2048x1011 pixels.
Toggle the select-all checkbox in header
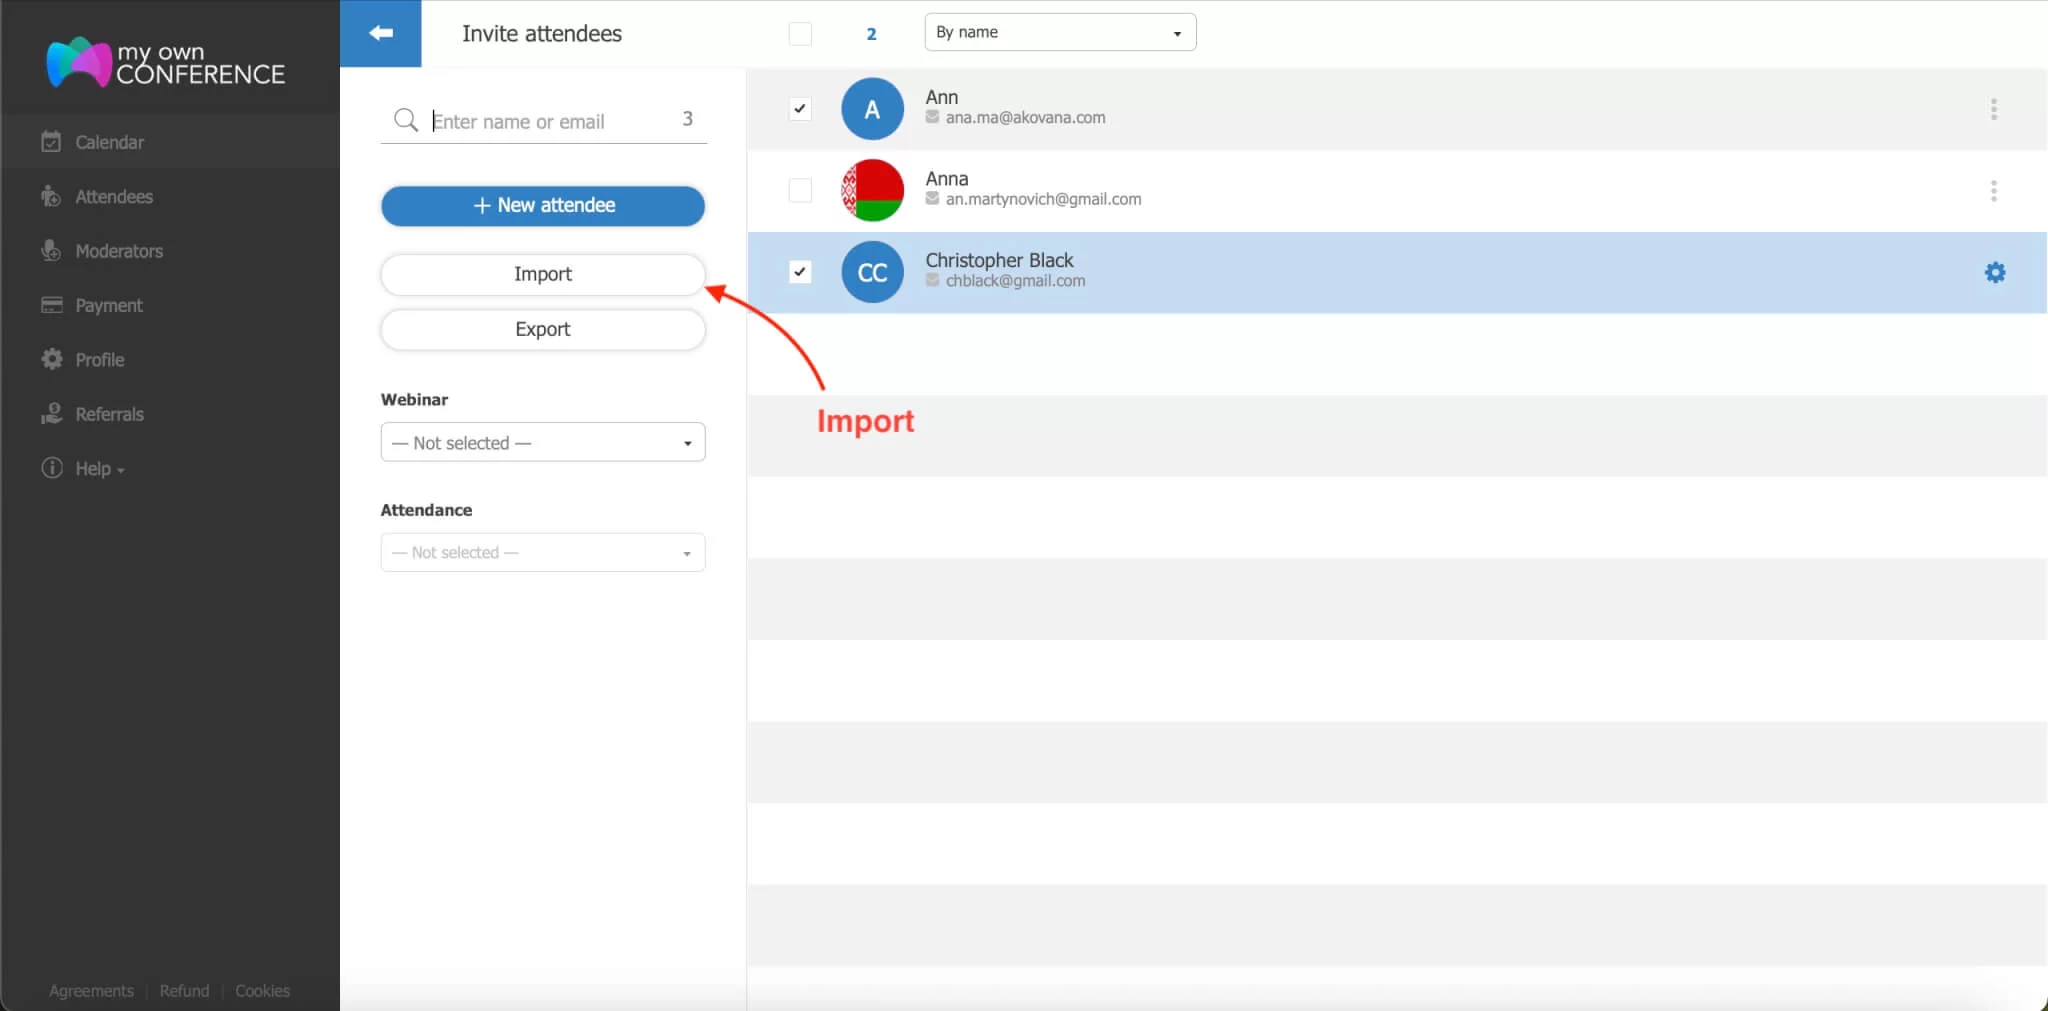click(x=800, y=34)
